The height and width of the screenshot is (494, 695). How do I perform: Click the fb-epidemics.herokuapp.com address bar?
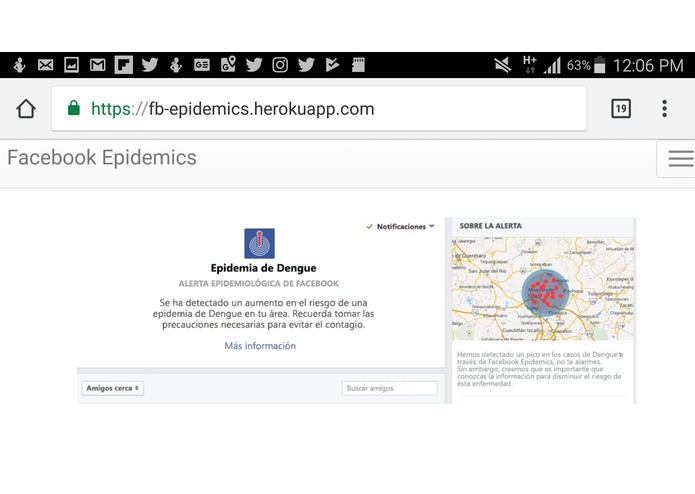(319, 109)
